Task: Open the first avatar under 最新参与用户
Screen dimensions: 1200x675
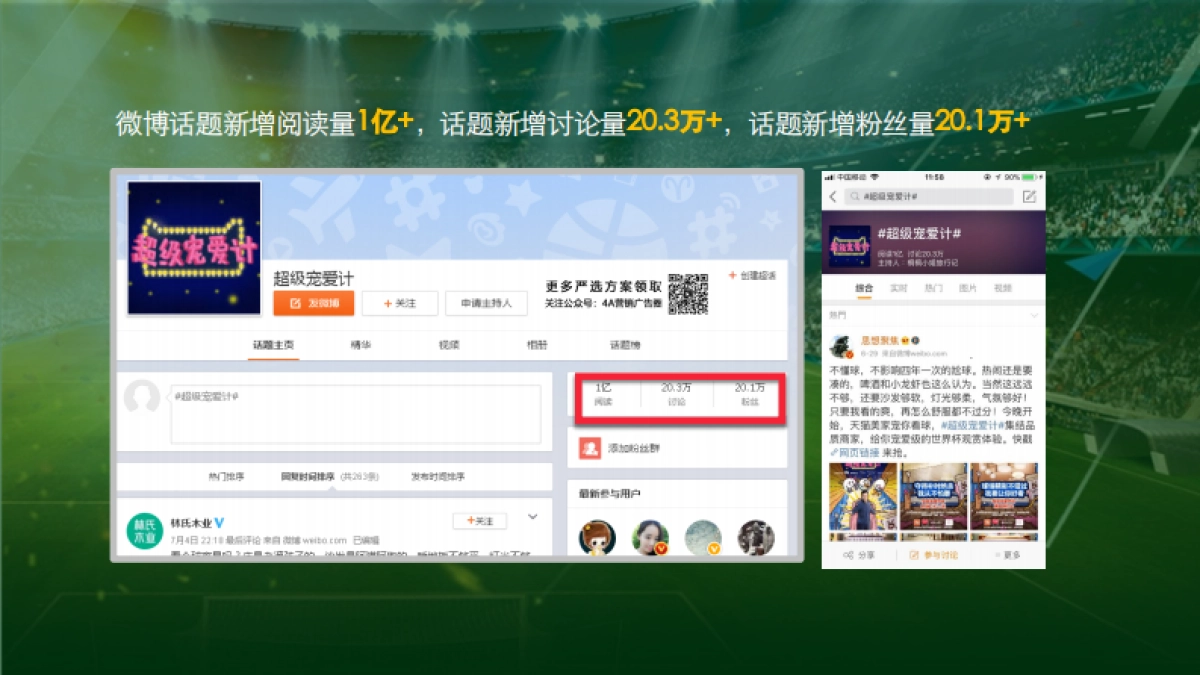Action: click(x=597, y=537)
